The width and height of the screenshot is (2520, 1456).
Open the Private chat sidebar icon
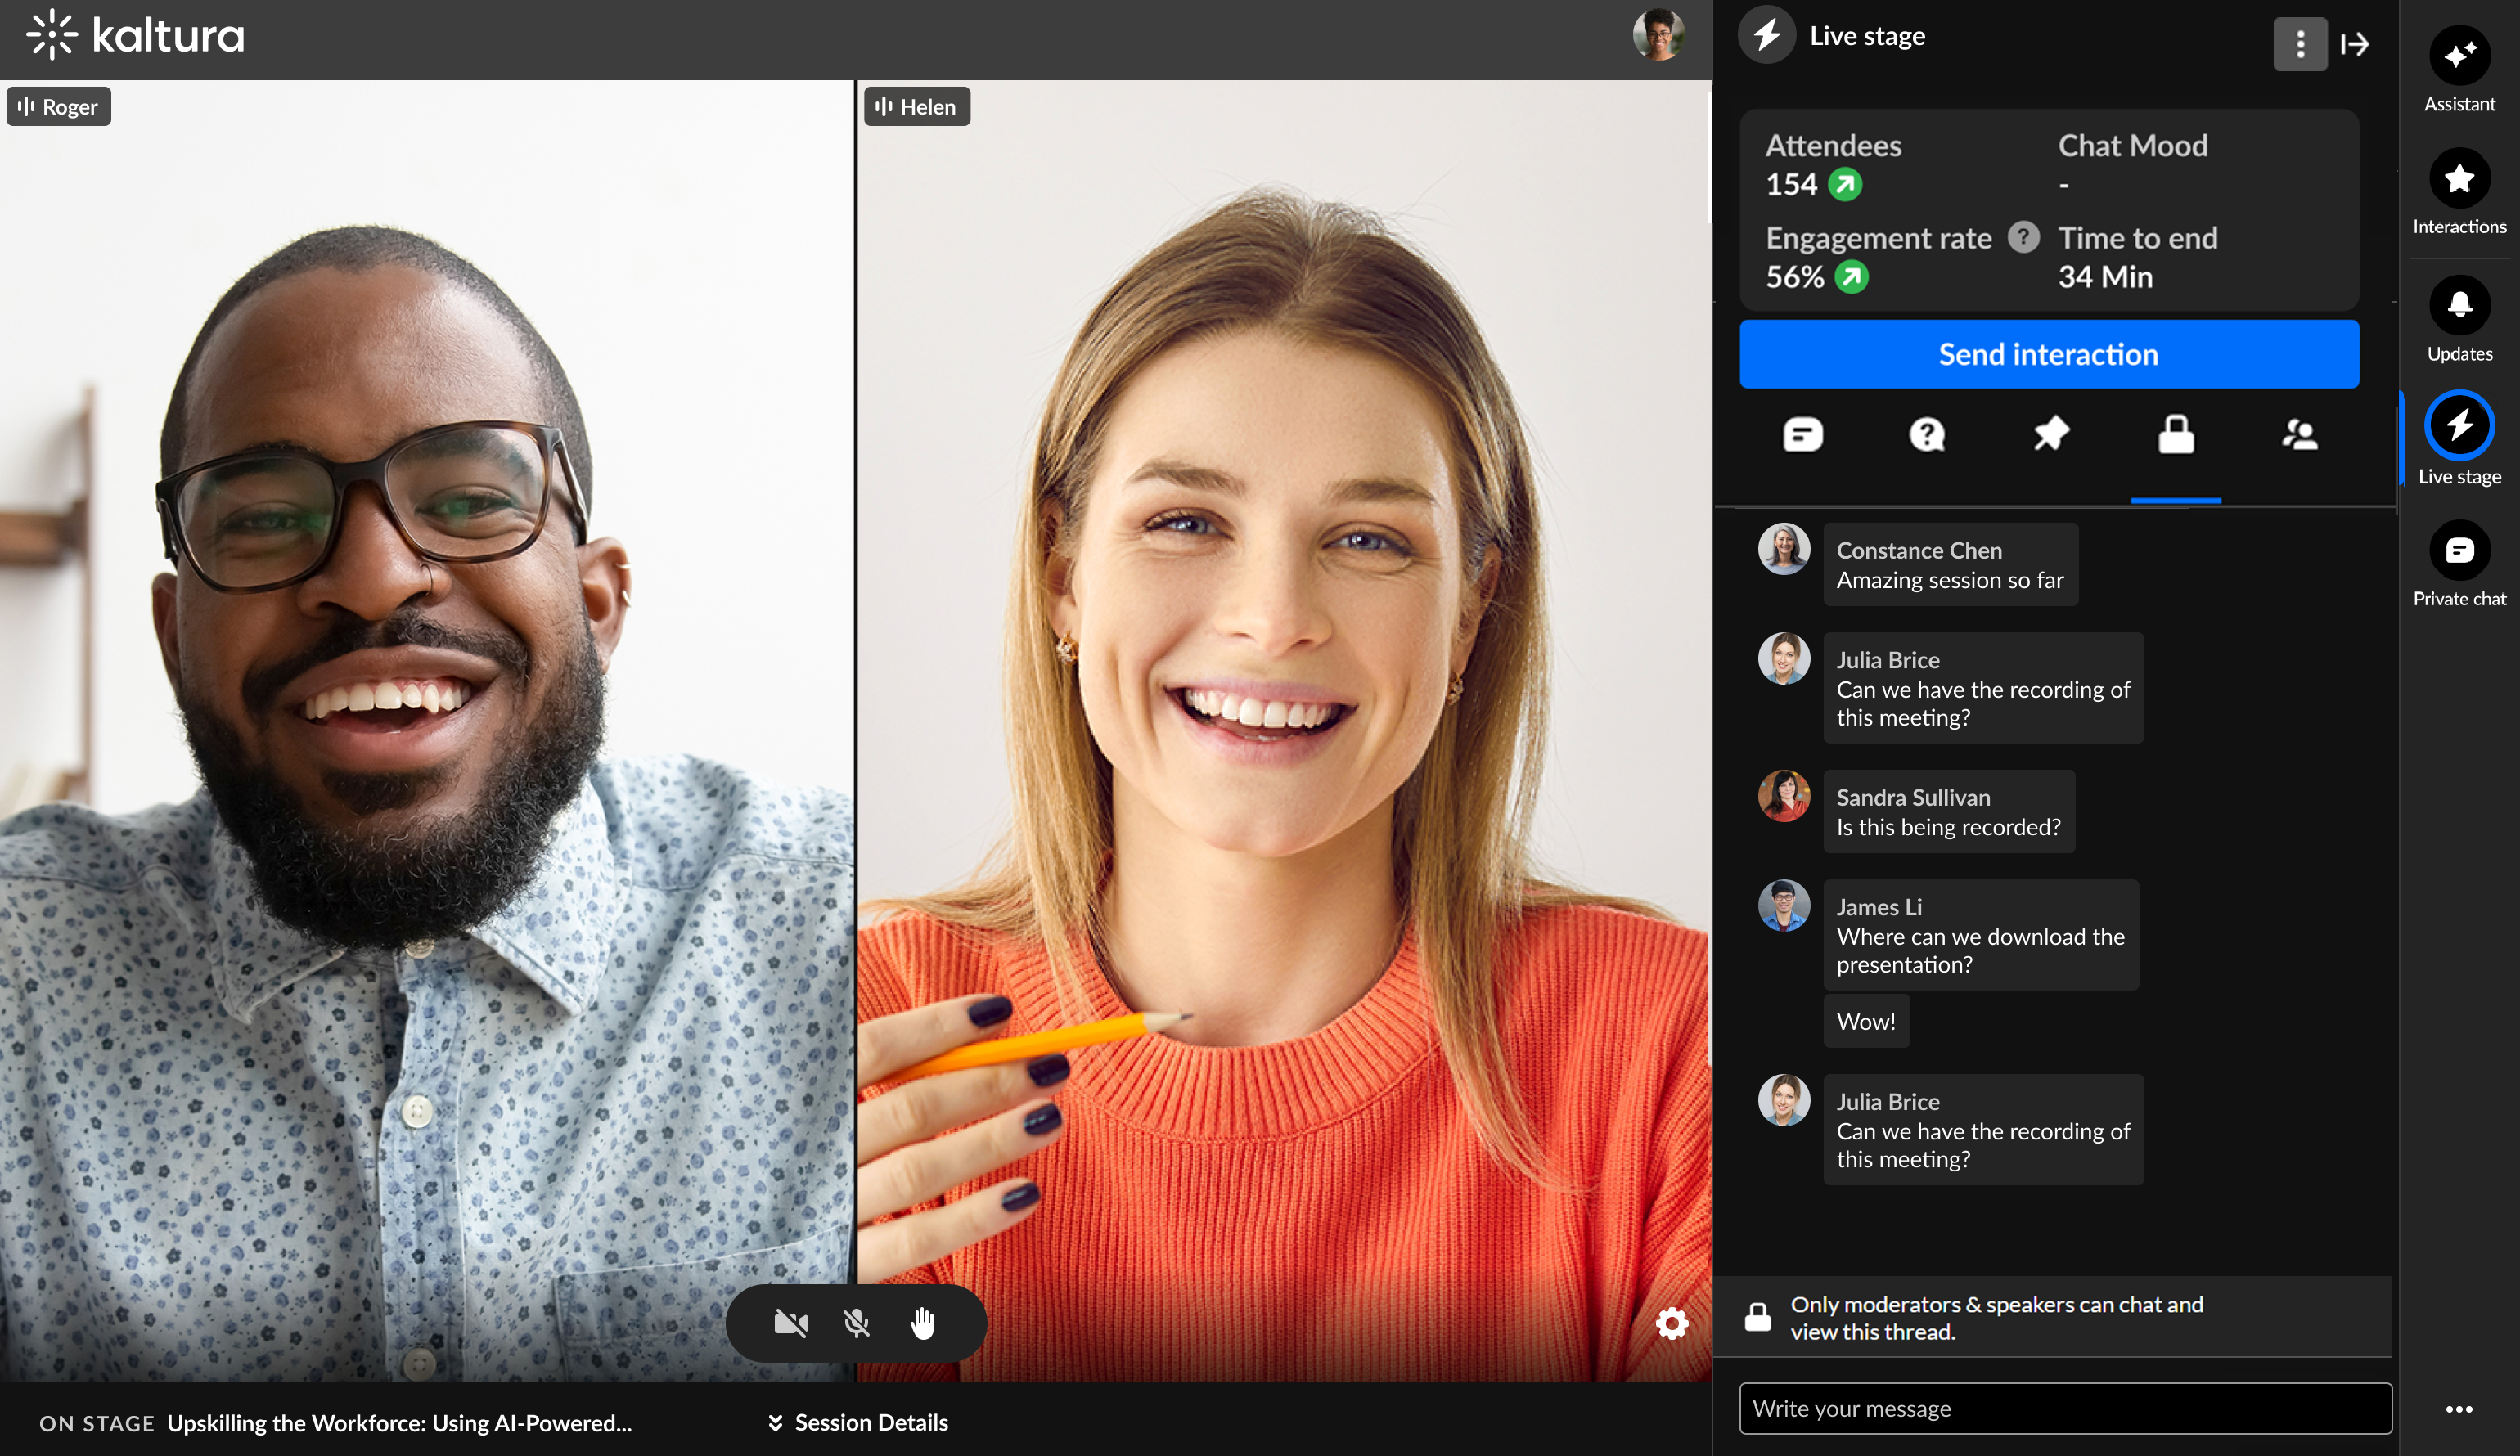point(2459,551)
